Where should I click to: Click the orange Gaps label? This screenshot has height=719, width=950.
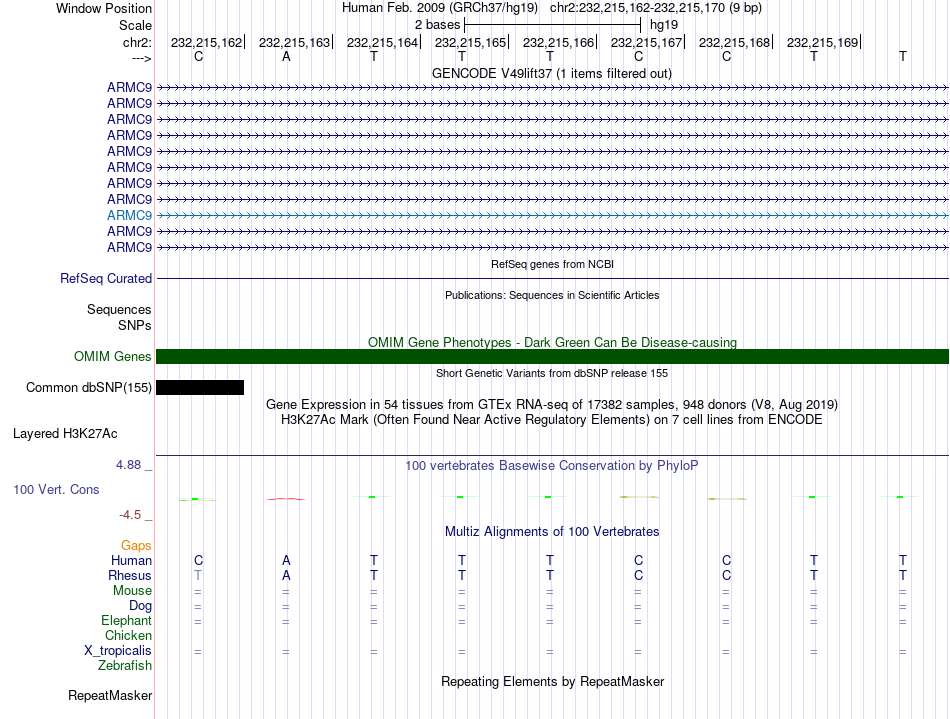[x=136, y=546]
